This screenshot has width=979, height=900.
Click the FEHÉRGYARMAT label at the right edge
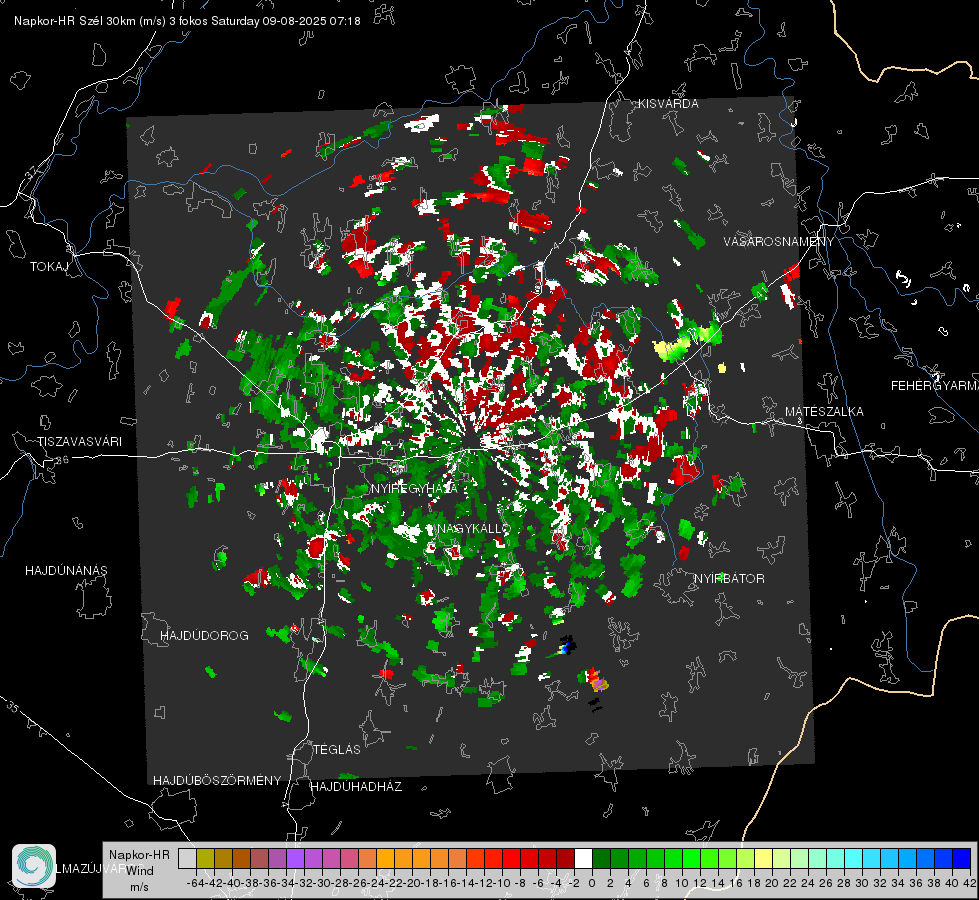935,386
